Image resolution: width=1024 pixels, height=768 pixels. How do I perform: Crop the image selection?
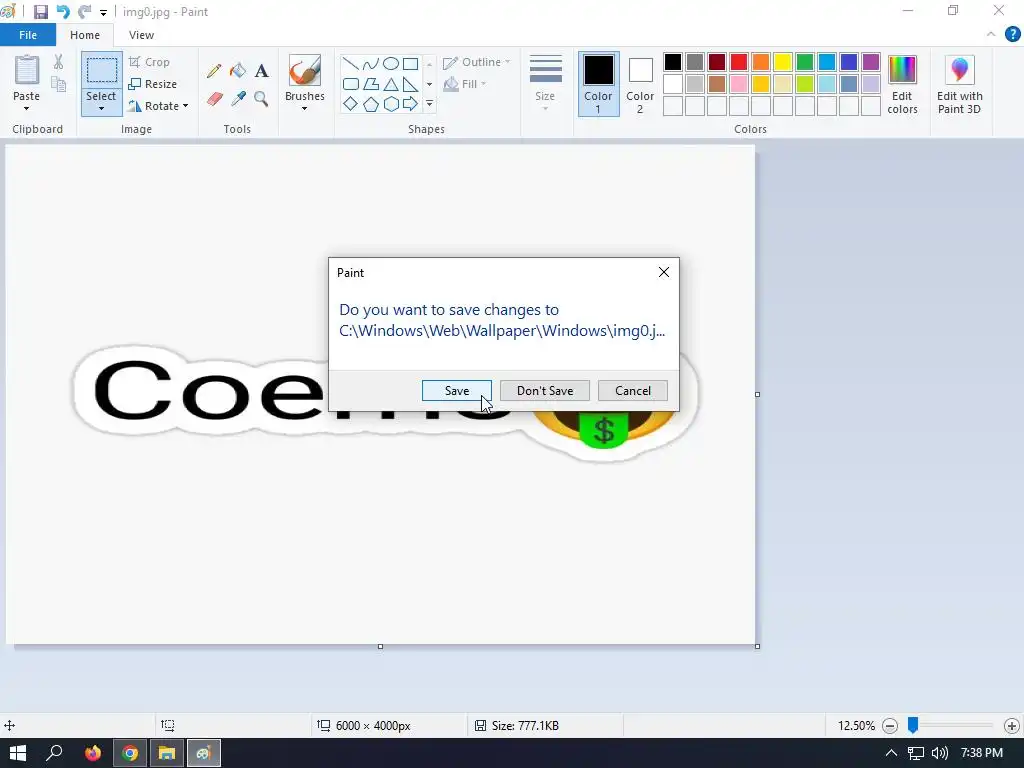click(x=150, y=62)
